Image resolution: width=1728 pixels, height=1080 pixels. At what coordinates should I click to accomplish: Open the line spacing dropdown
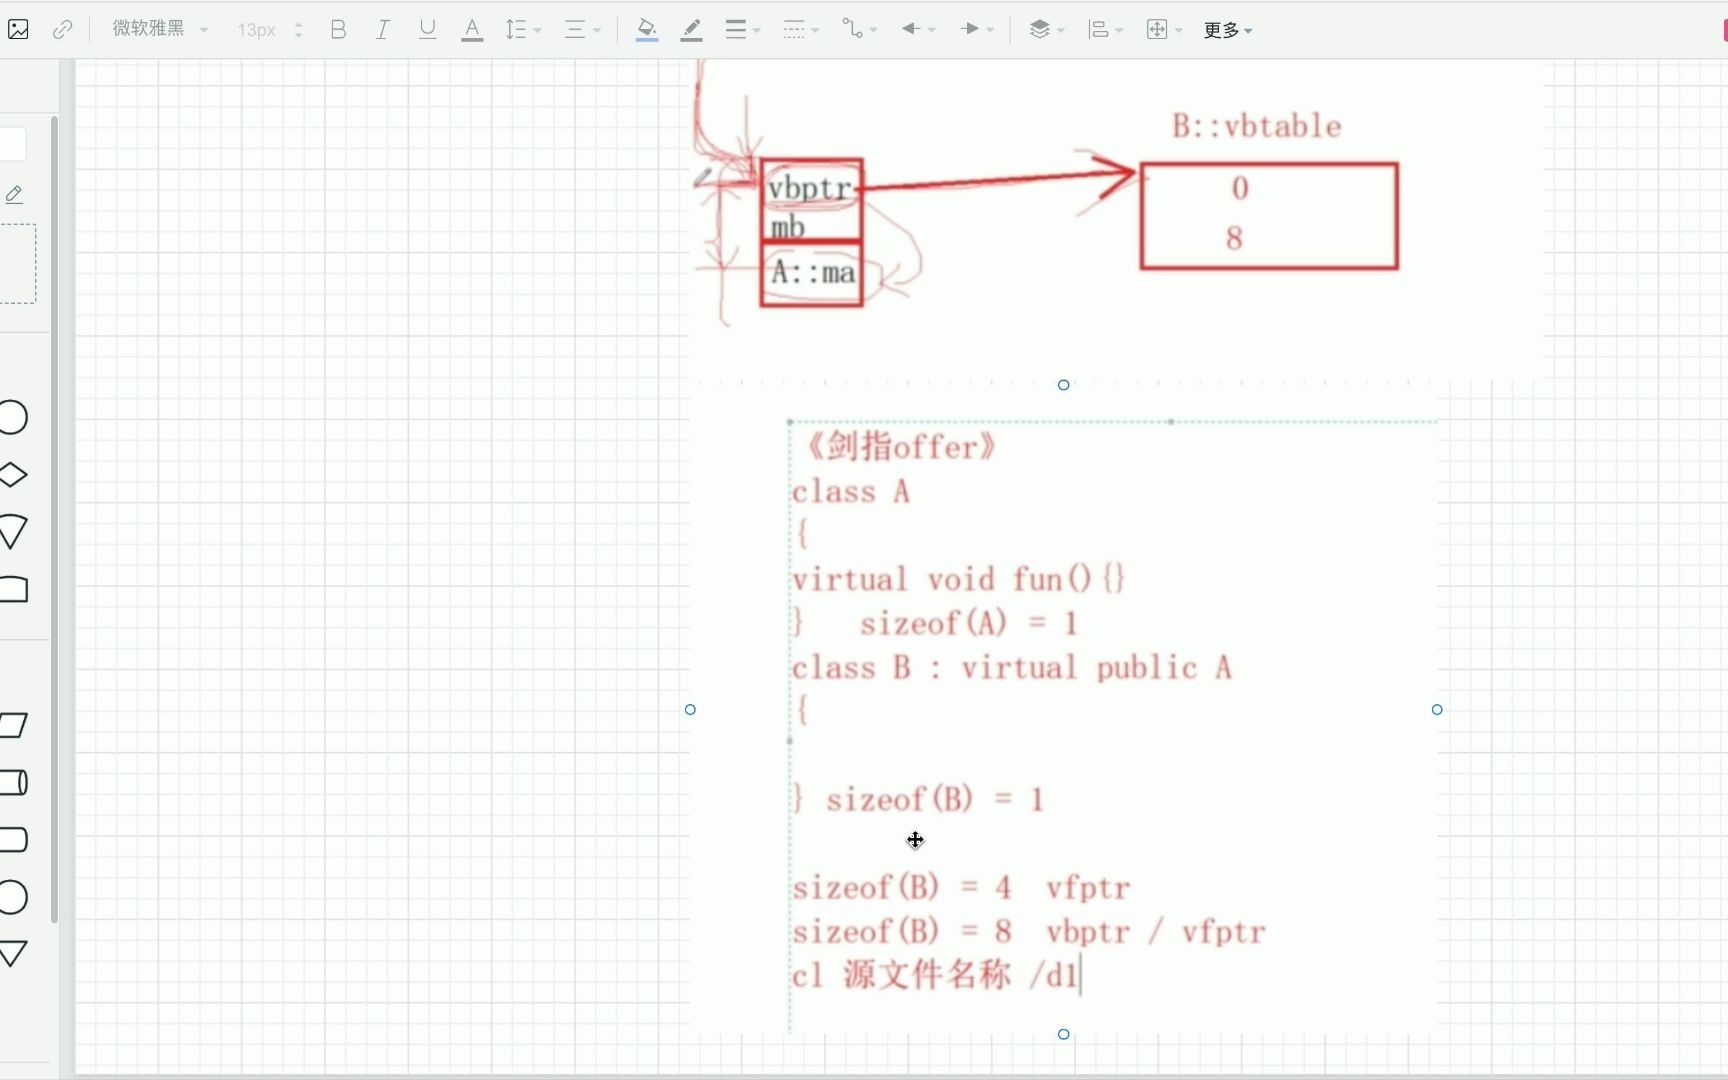(523, 30)
